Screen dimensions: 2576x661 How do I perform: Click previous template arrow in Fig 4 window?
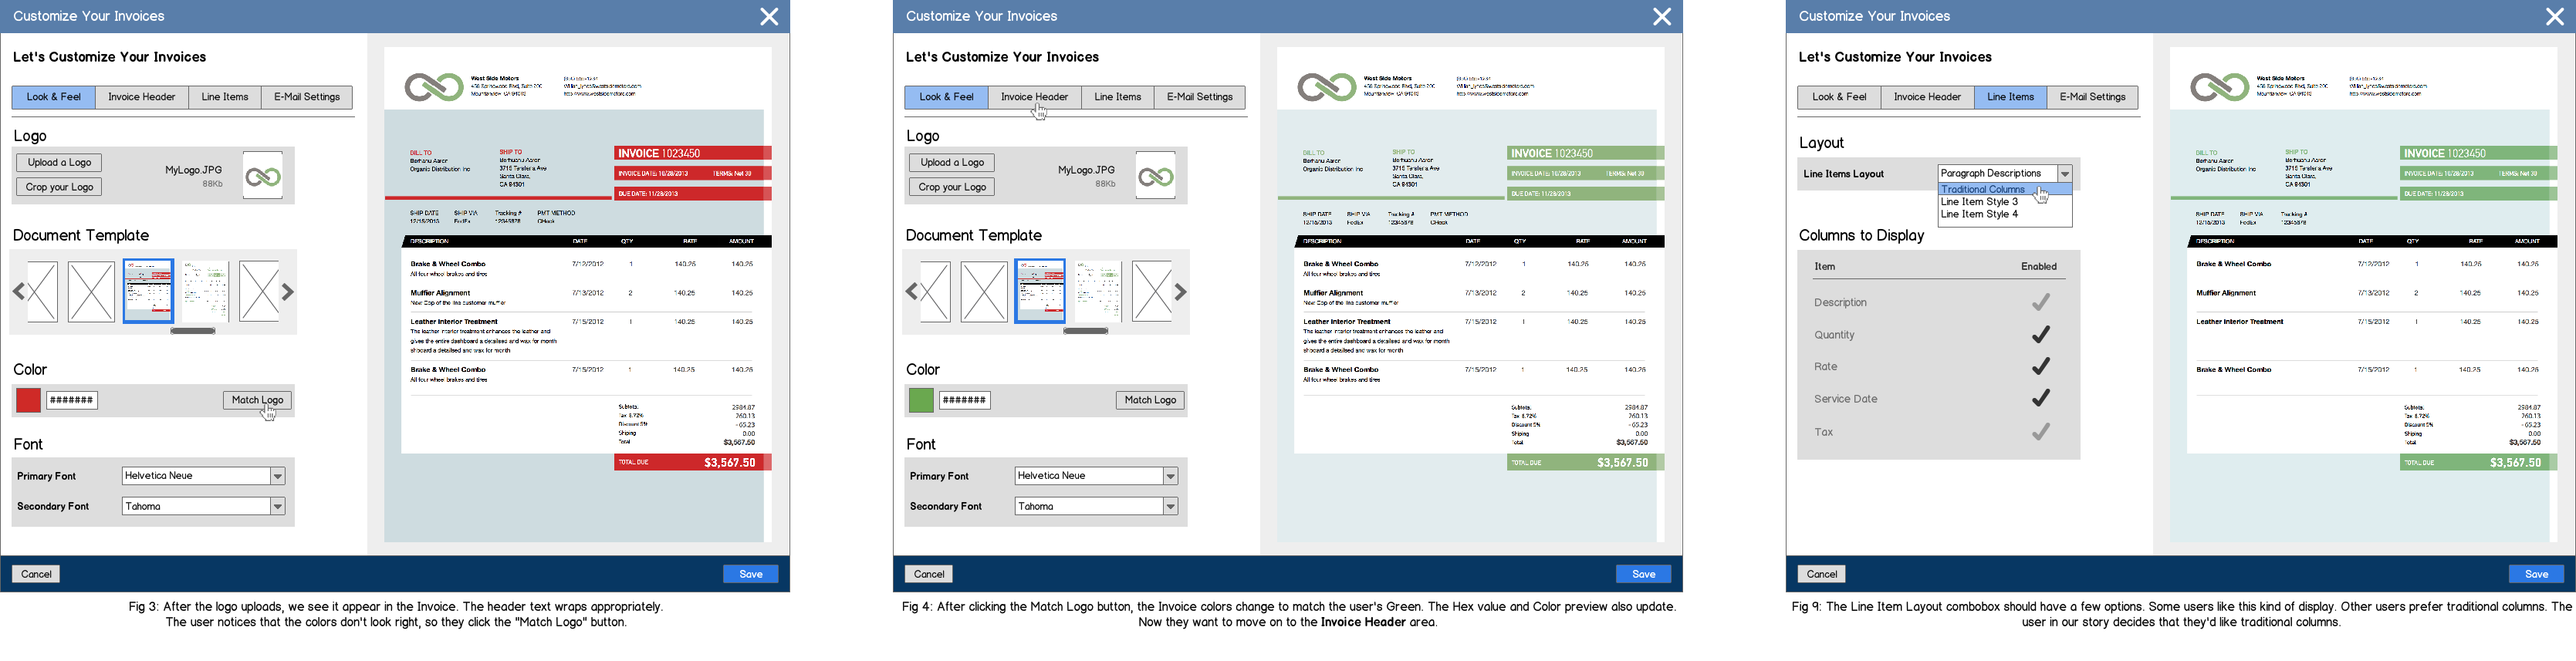click(911, 292)
